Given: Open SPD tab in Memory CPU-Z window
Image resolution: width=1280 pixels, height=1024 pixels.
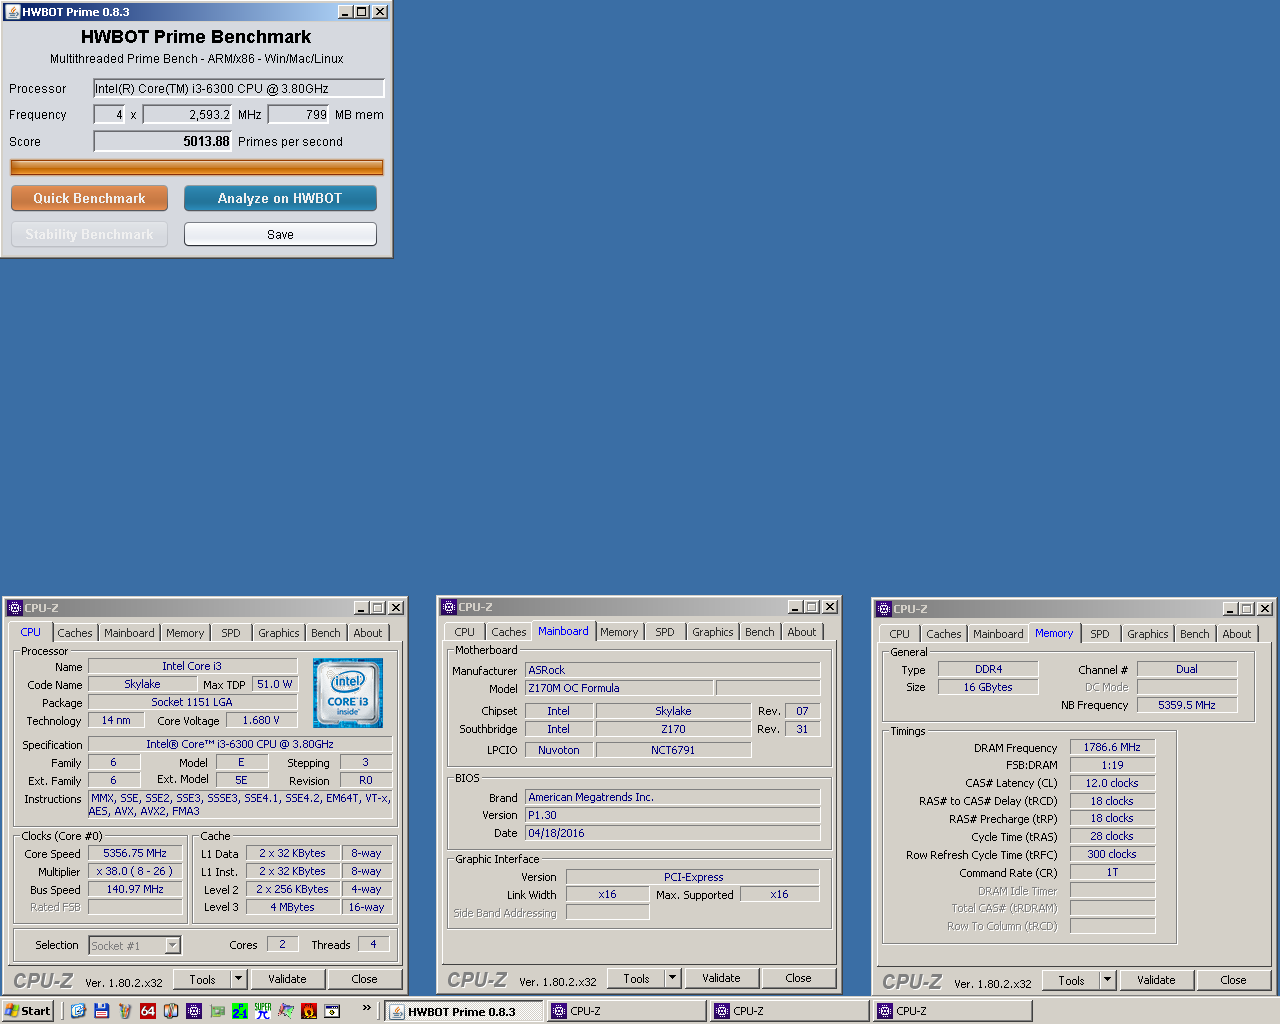Looking at the screenshot, I should pos(1100,634).
